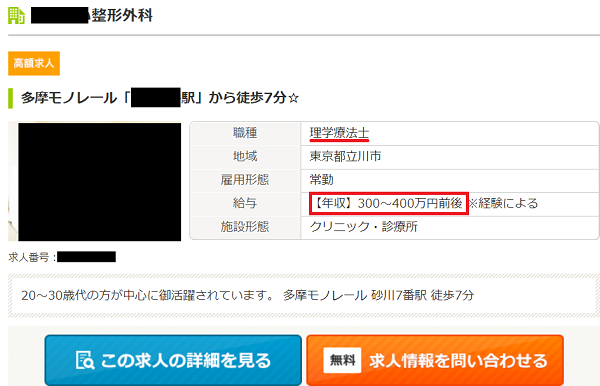Click the クリニック・診療所 facility value
Viewport: 600px width, 386px height.
364,227
